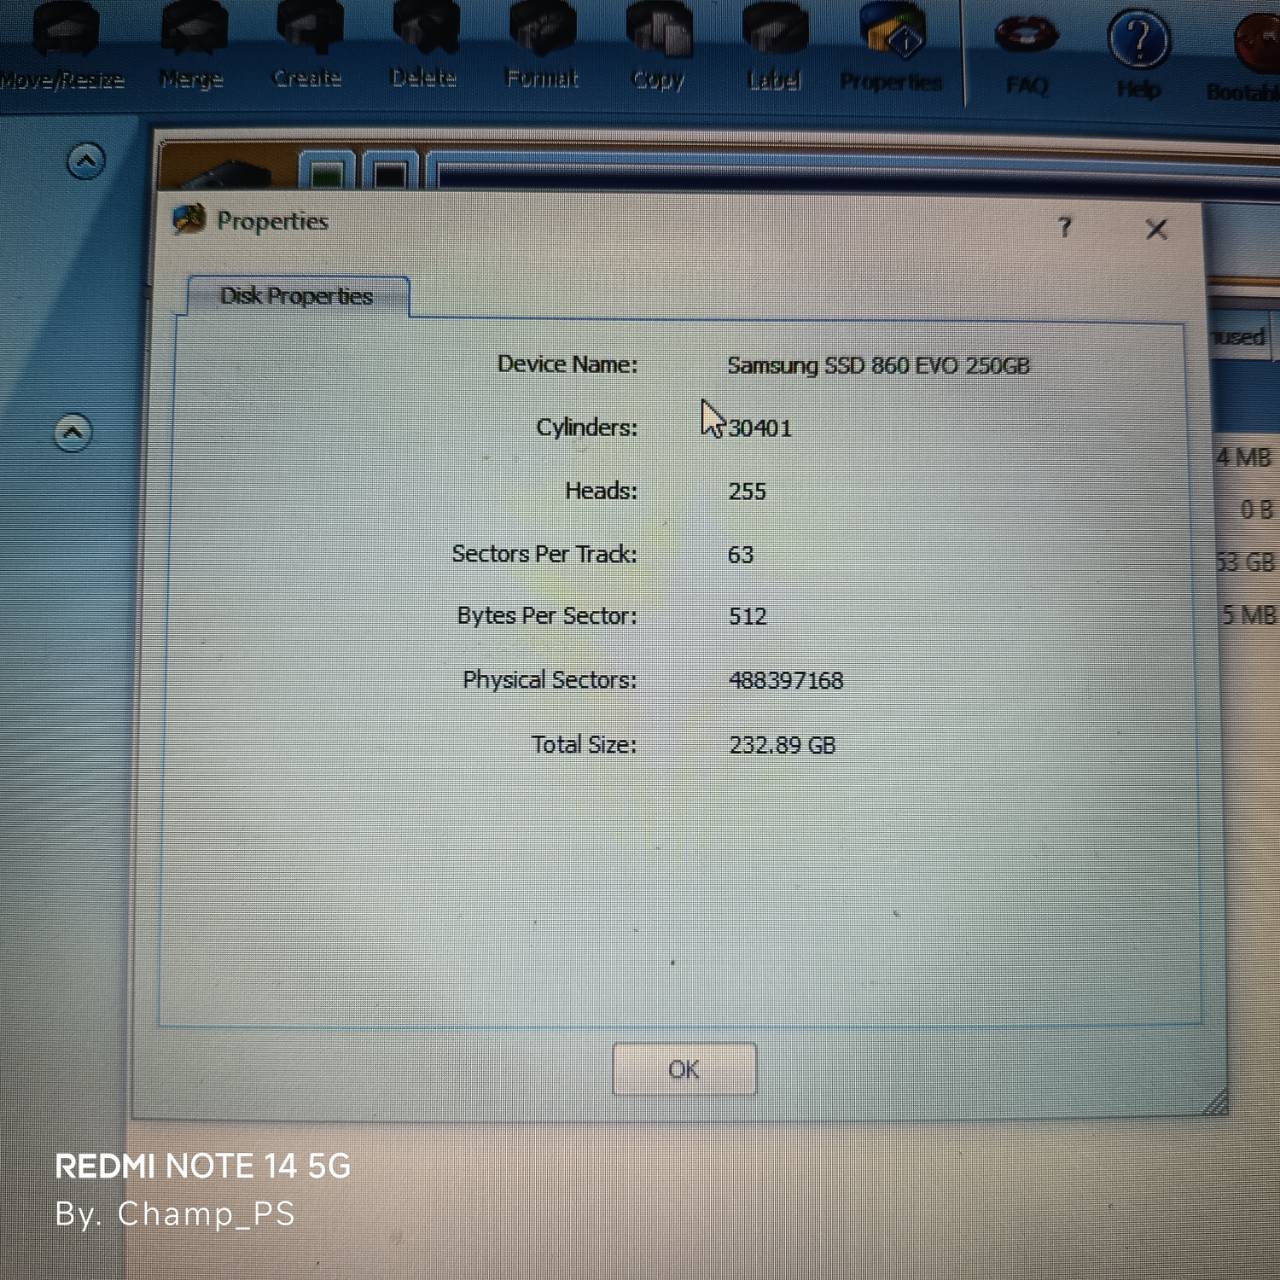Confirm with the OK button
Image resolution: width=1280 pixels, height=1280 pixels.
tap(684, 1069)
